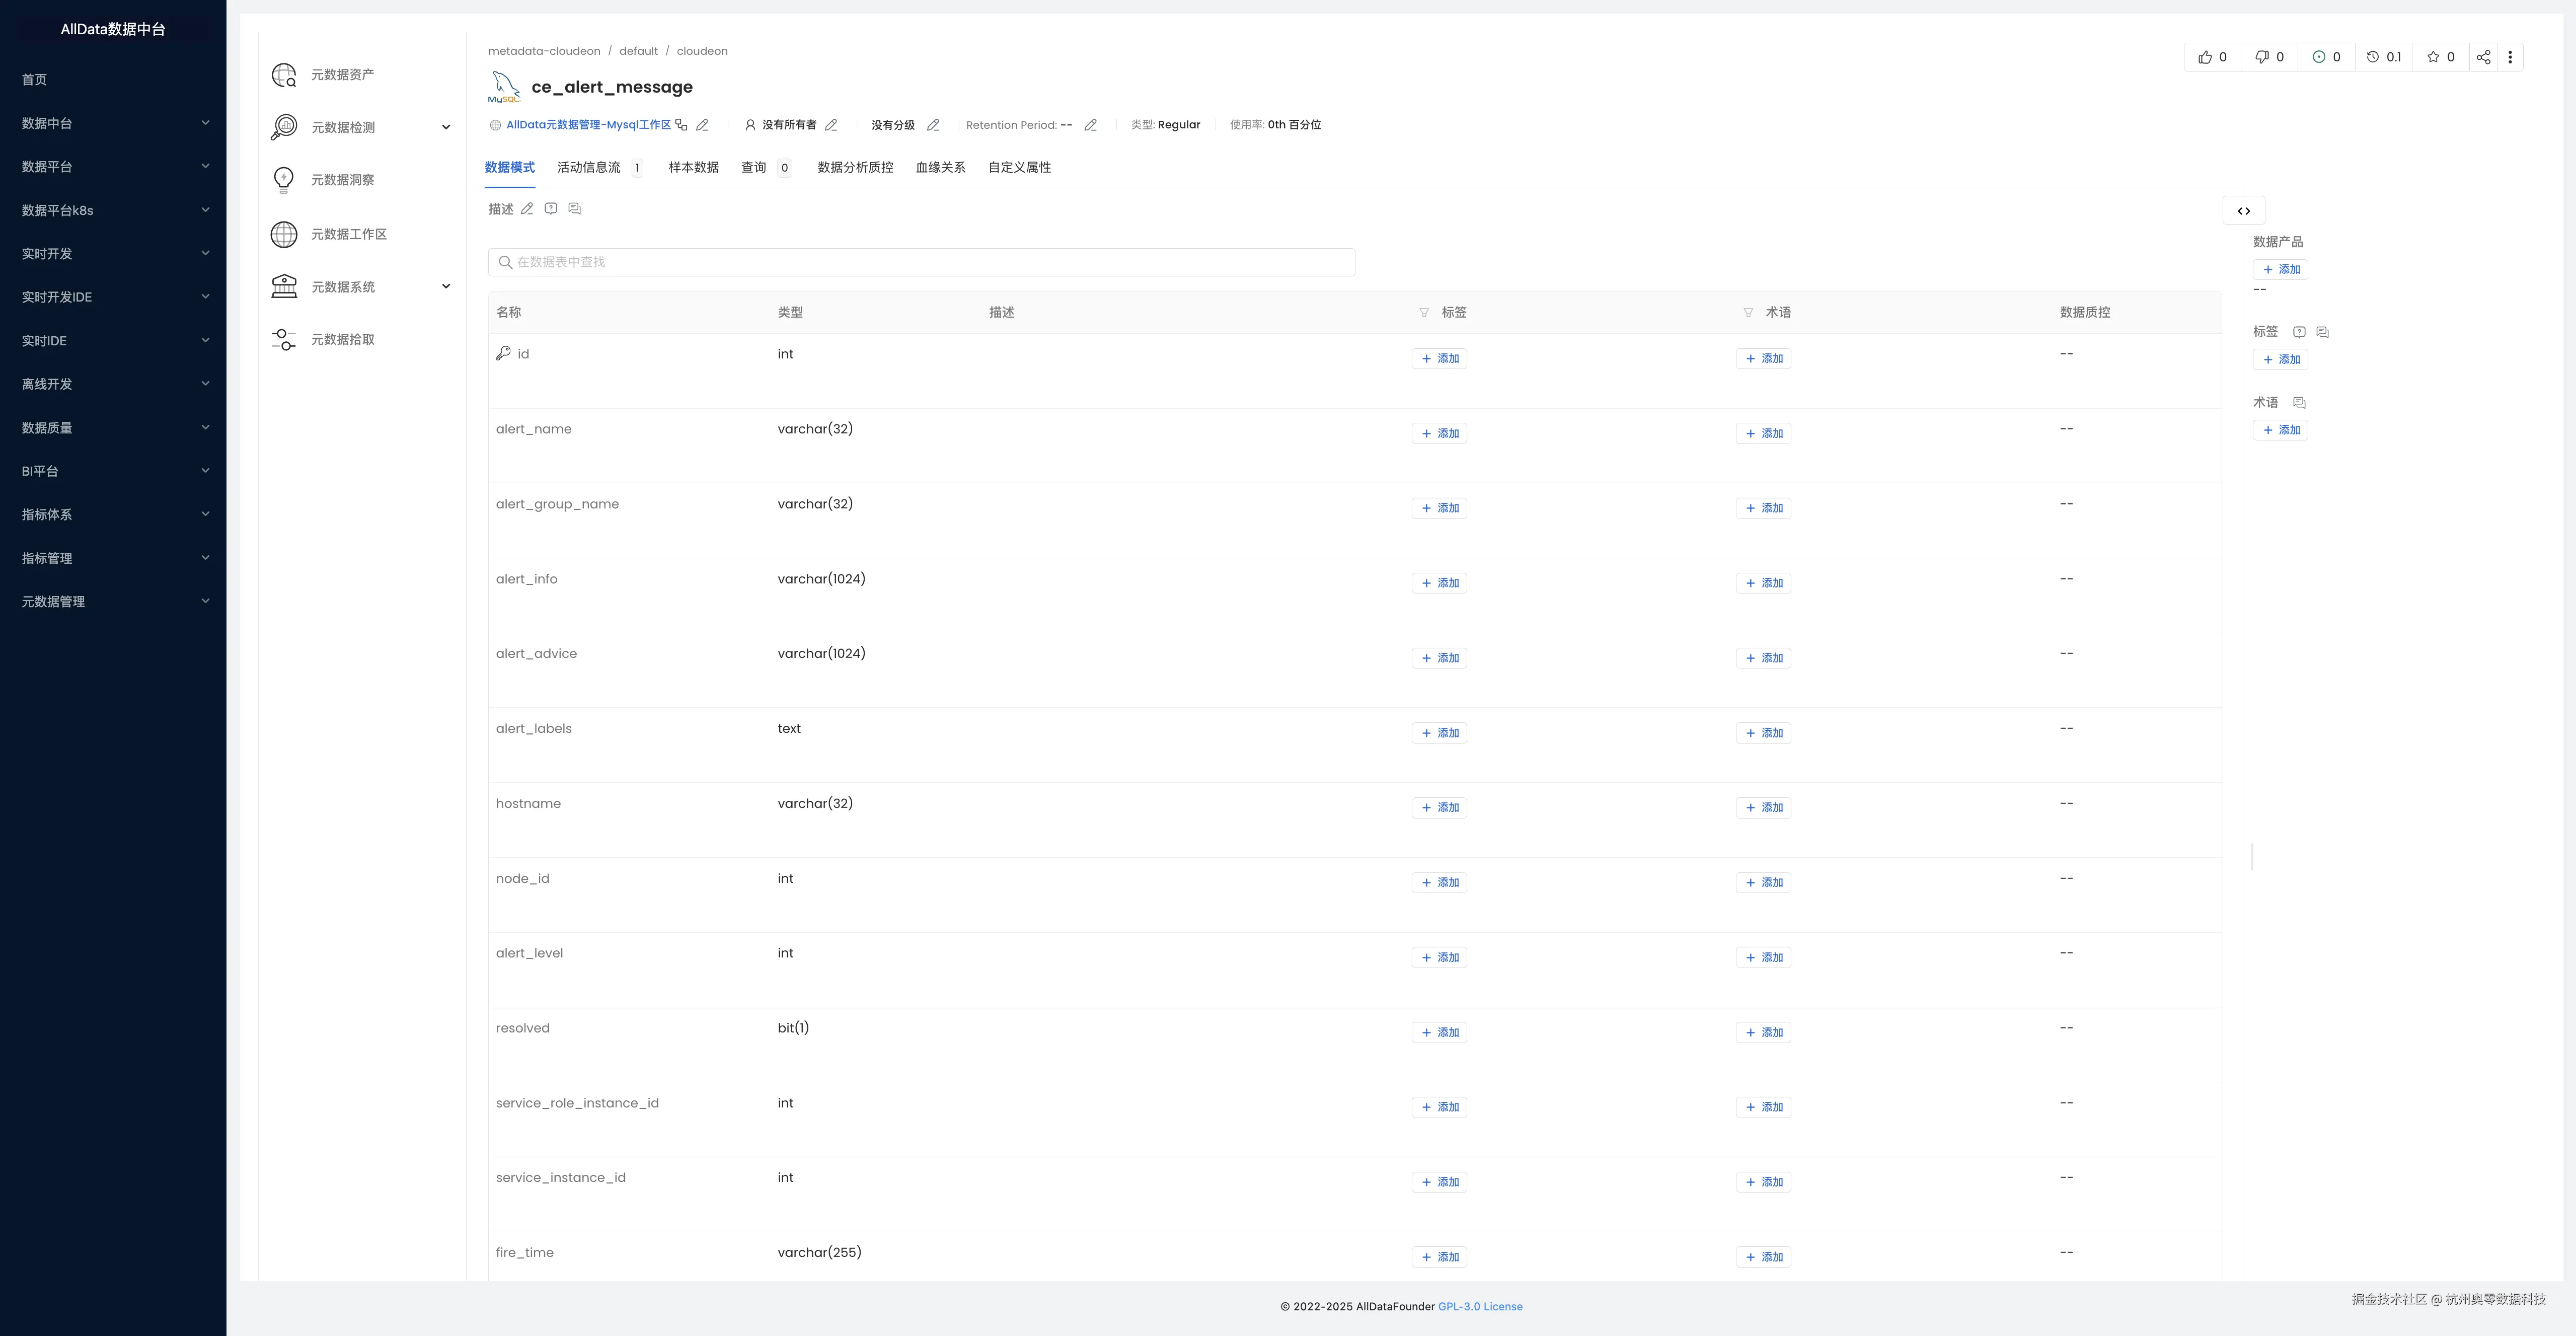This screenshot has width=2576, height=1336.
Task: Open the three-dot more options menu
Action: tap(2510, 57)
